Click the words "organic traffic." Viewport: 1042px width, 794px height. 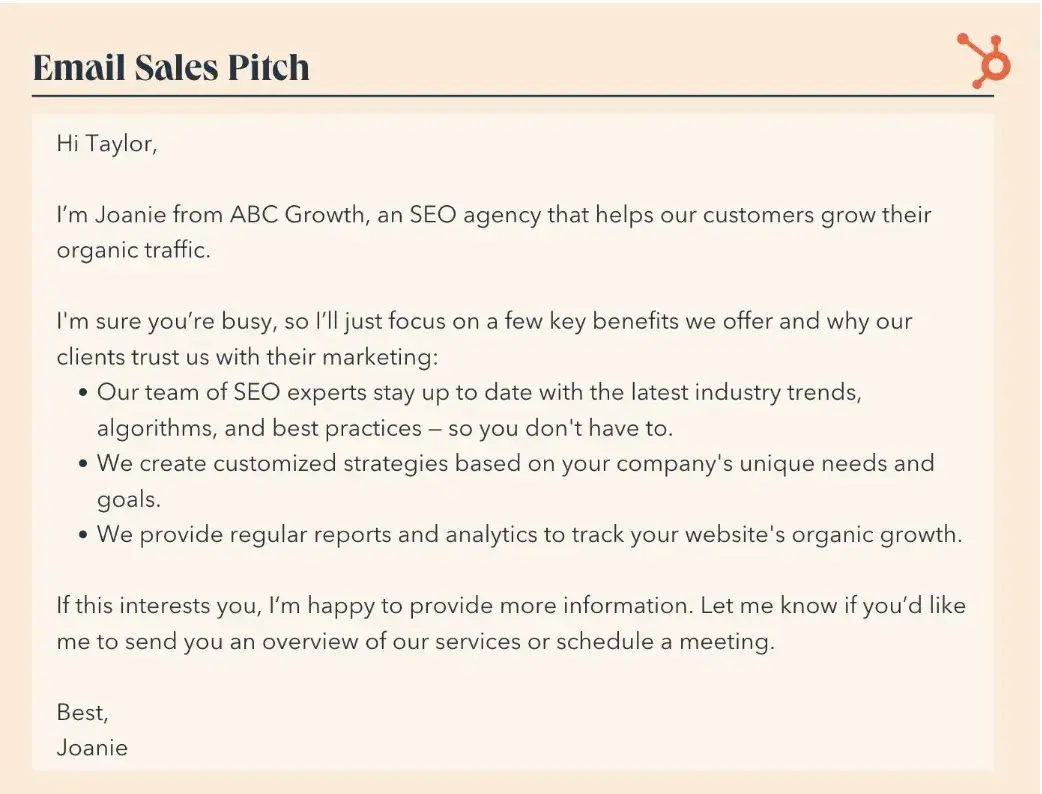pyautogui.click(x=134, y=250)
